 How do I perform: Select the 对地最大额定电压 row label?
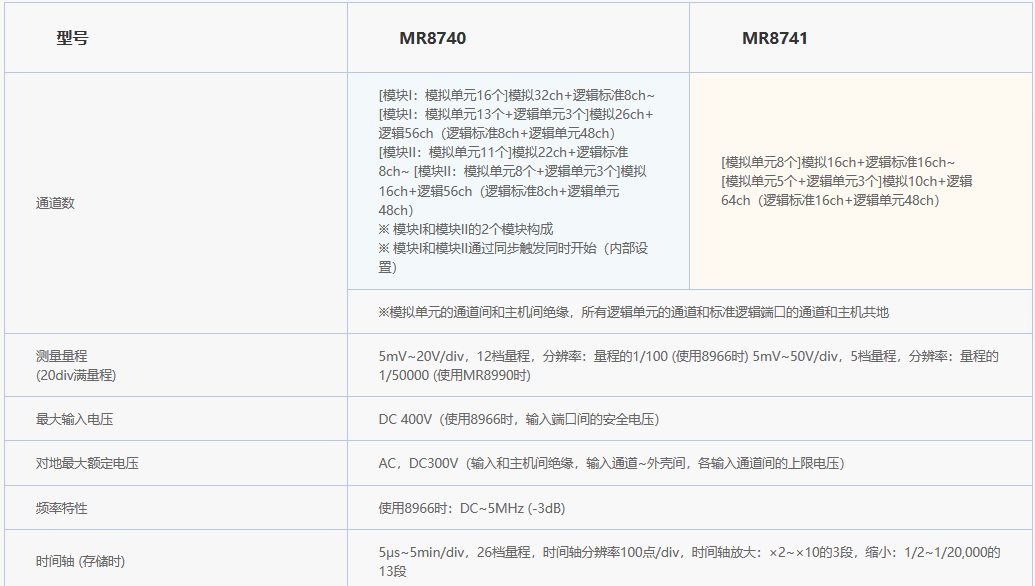[87, 463]
